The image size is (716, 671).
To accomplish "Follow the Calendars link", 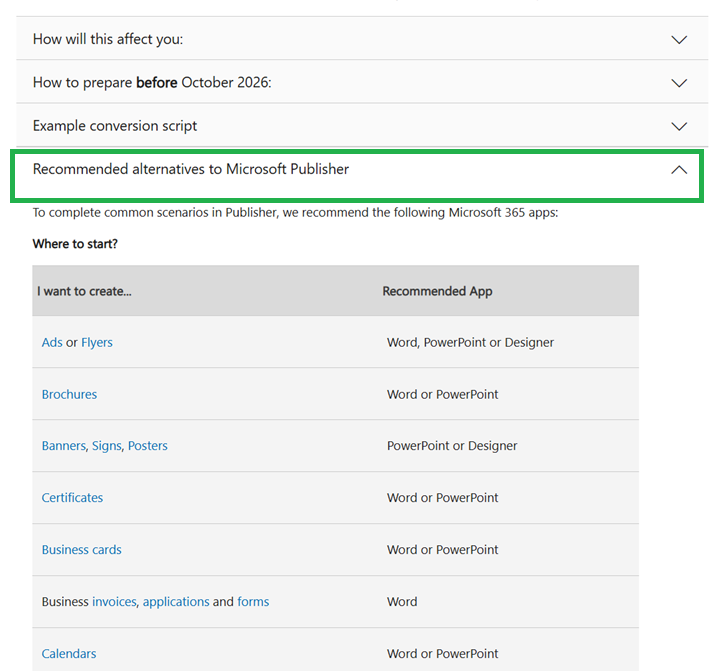I will 69,654.
